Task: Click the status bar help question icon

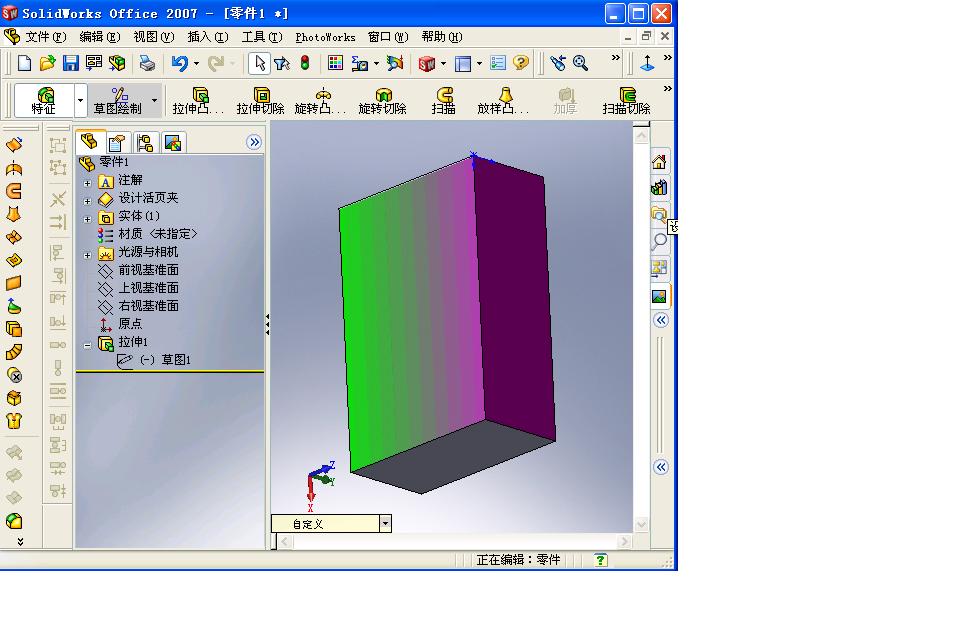Action: click(x=600, y=559)
